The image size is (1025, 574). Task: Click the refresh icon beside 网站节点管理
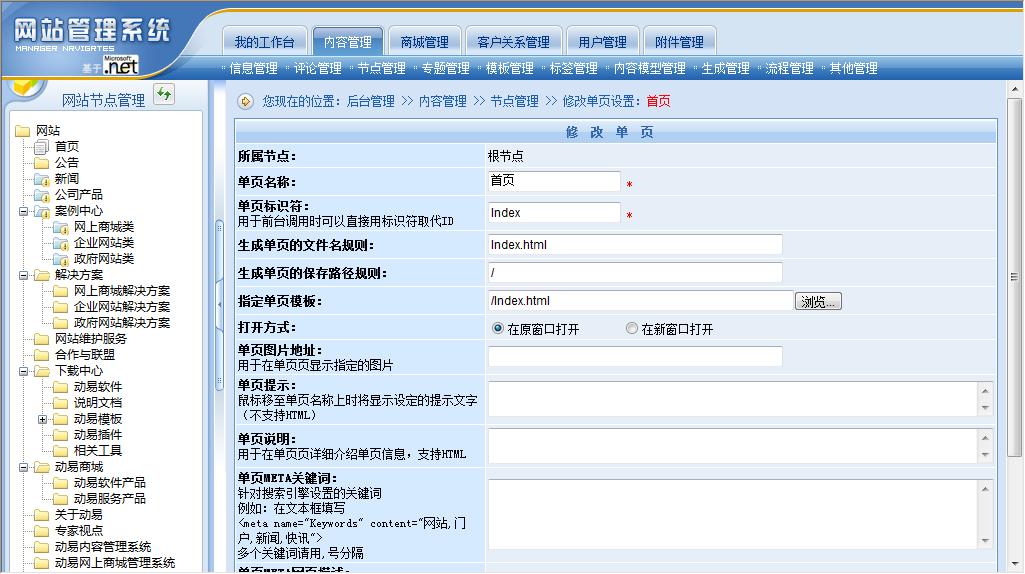coord(164,95)
